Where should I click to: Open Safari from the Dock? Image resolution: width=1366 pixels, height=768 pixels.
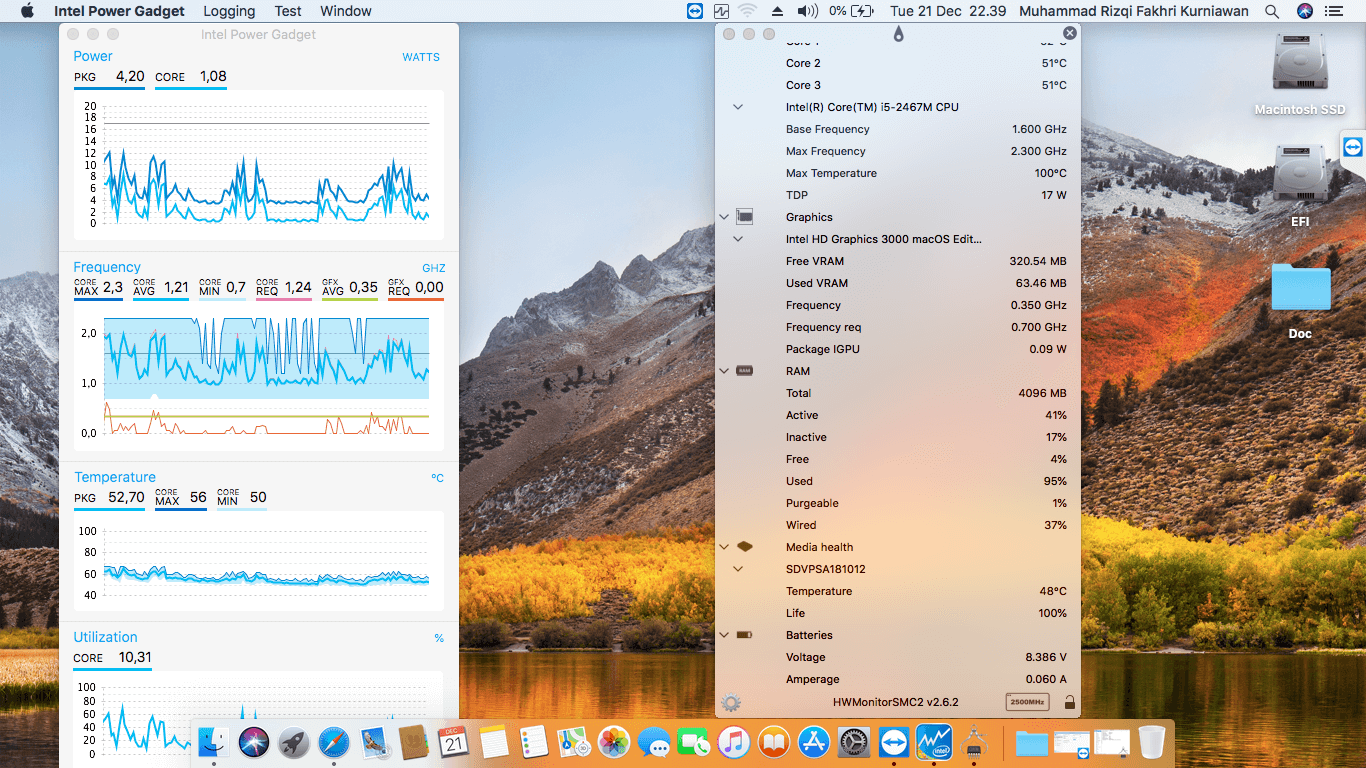(334, 741)
